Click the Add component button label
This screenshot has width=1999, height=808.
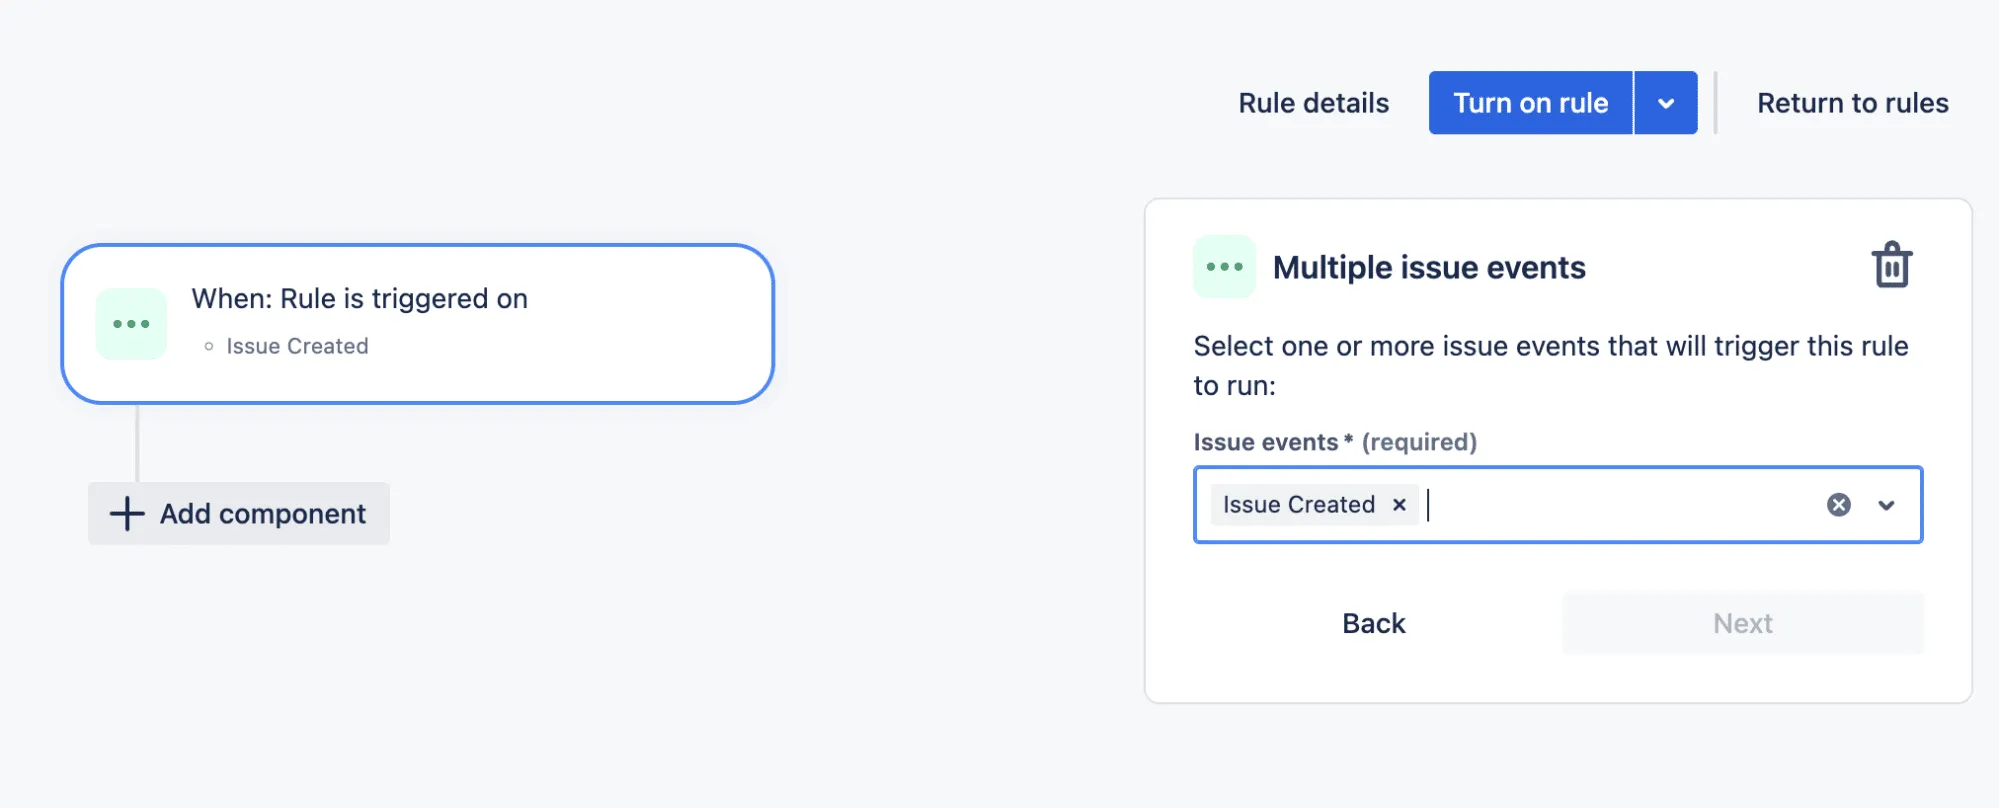pyautogui.click(x=263, y=514)
